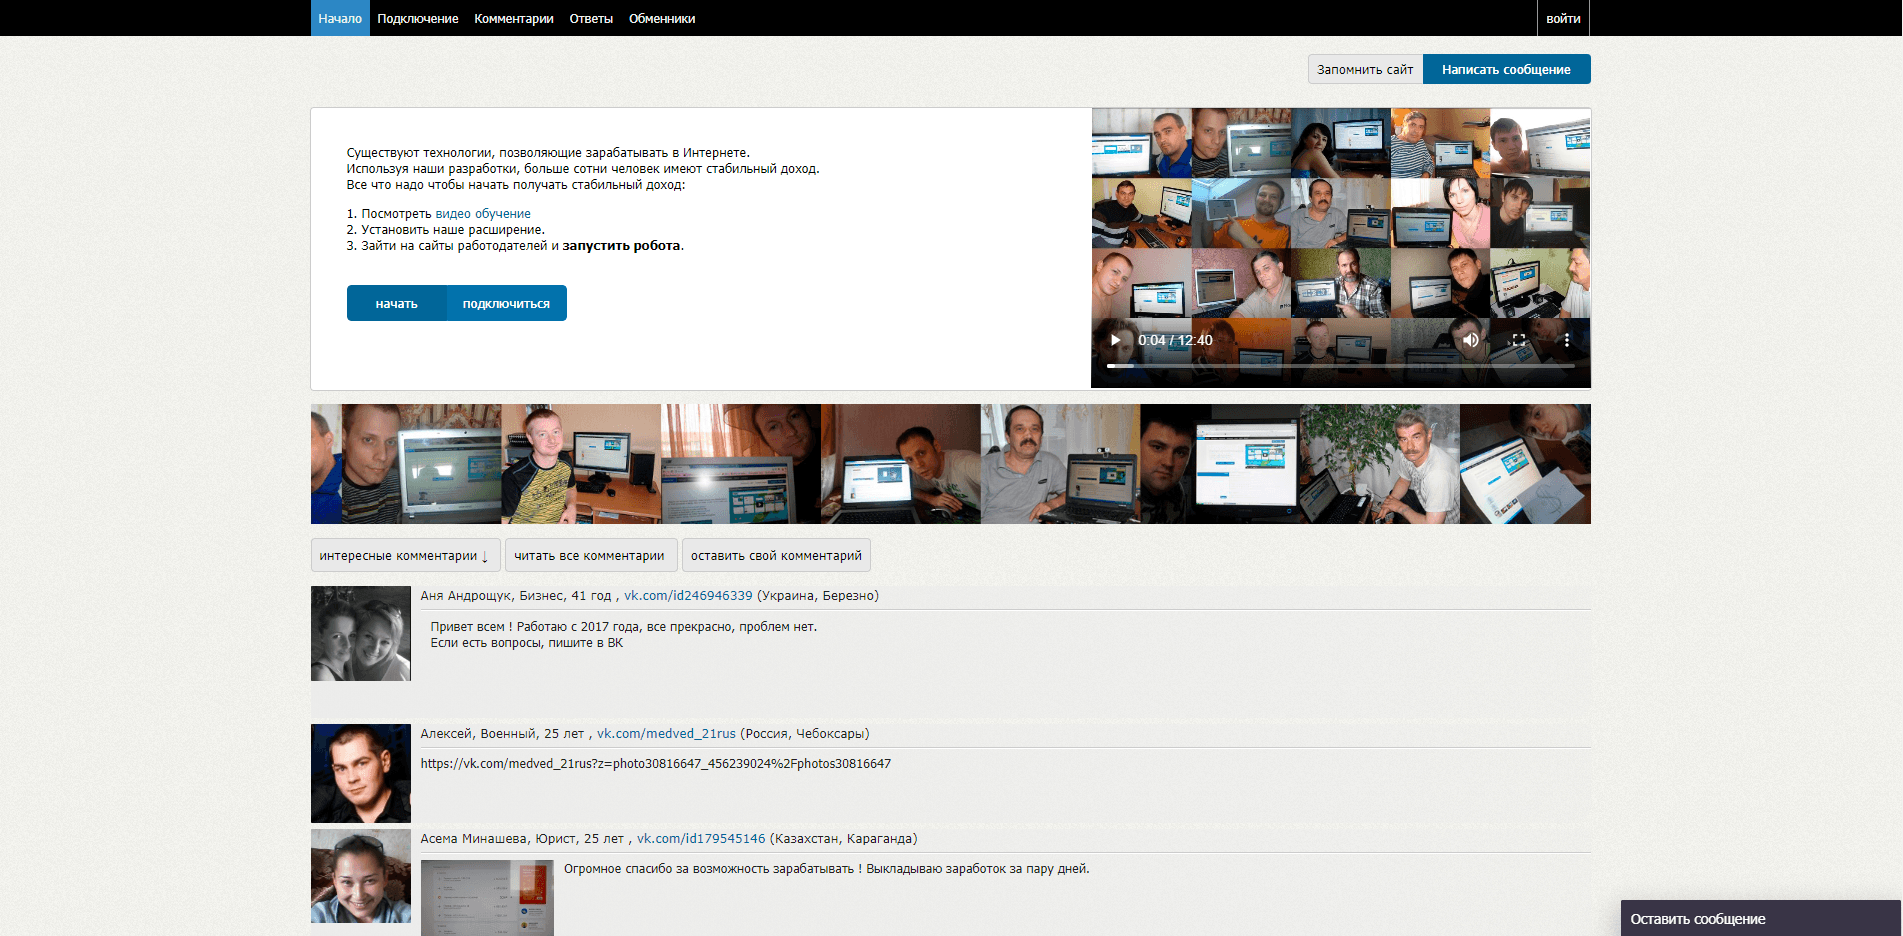Open the Комментарии section
This screenshot has width=1903, height=936.
click(x=513, y=17)
